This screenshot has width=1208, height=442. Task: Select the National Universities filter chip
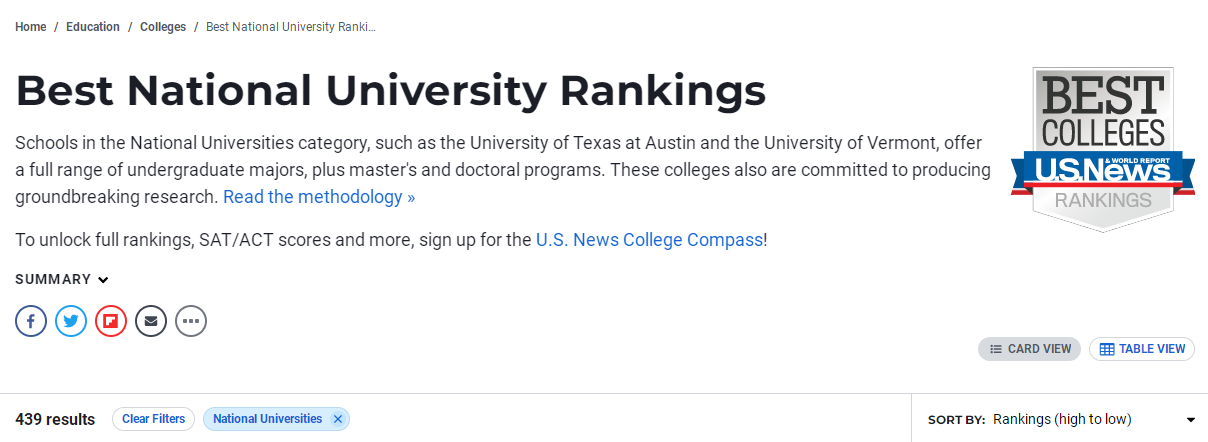[267, 419]
